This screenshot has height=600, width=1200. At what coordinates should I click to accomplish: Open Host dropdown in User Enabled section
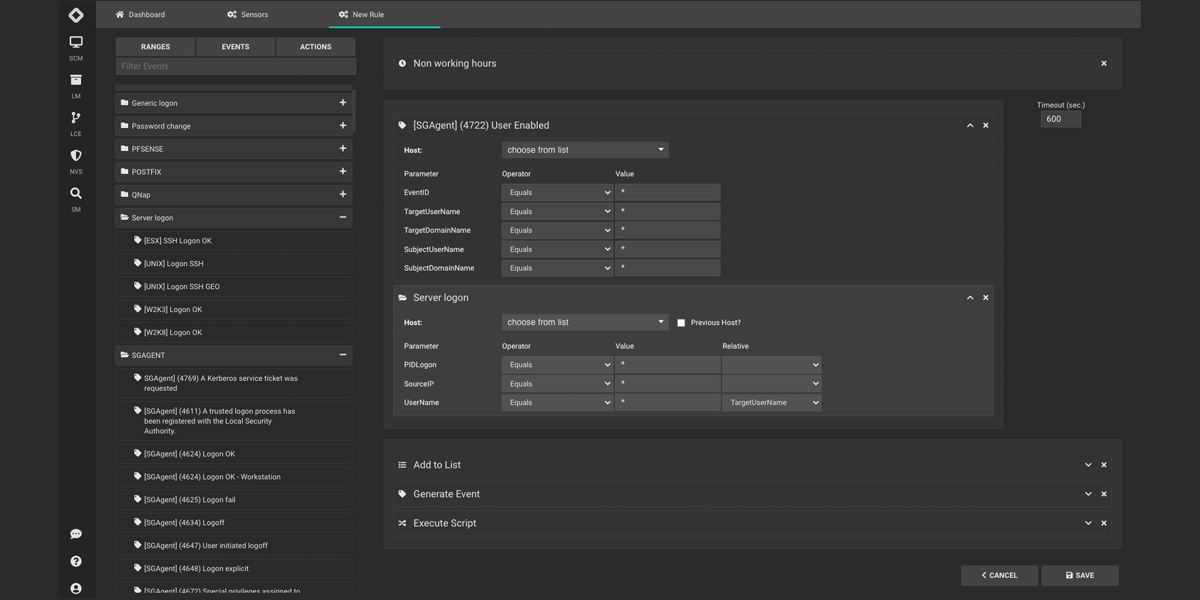[x=585, y=150]
